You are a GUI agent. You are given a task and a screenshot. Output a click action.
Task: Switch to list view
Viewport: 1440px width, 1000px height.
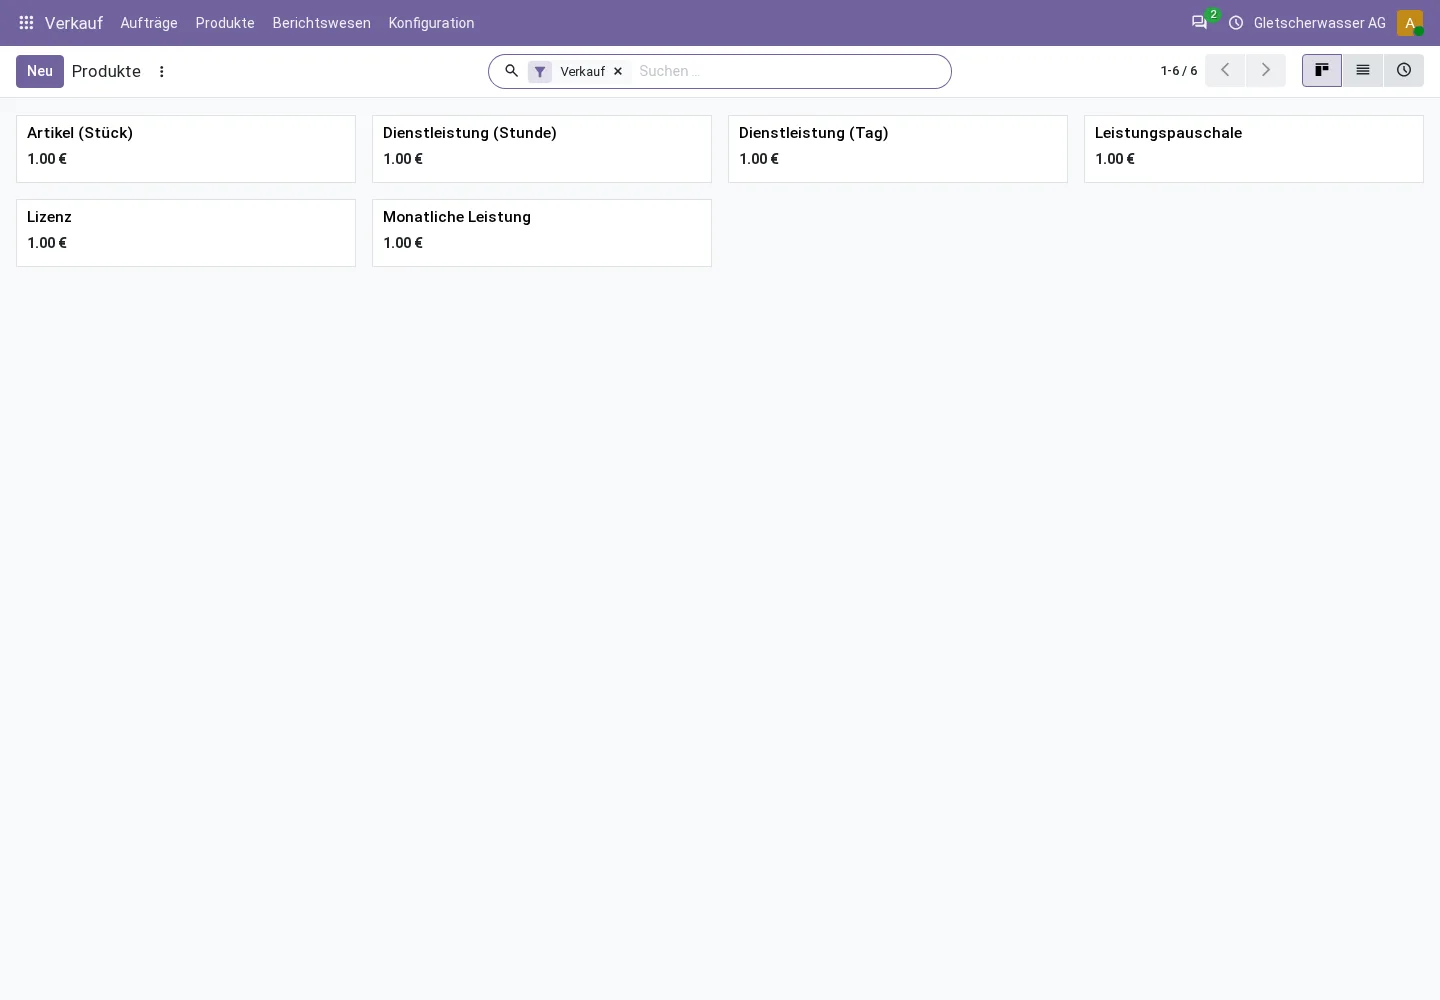coord(1363,71)
